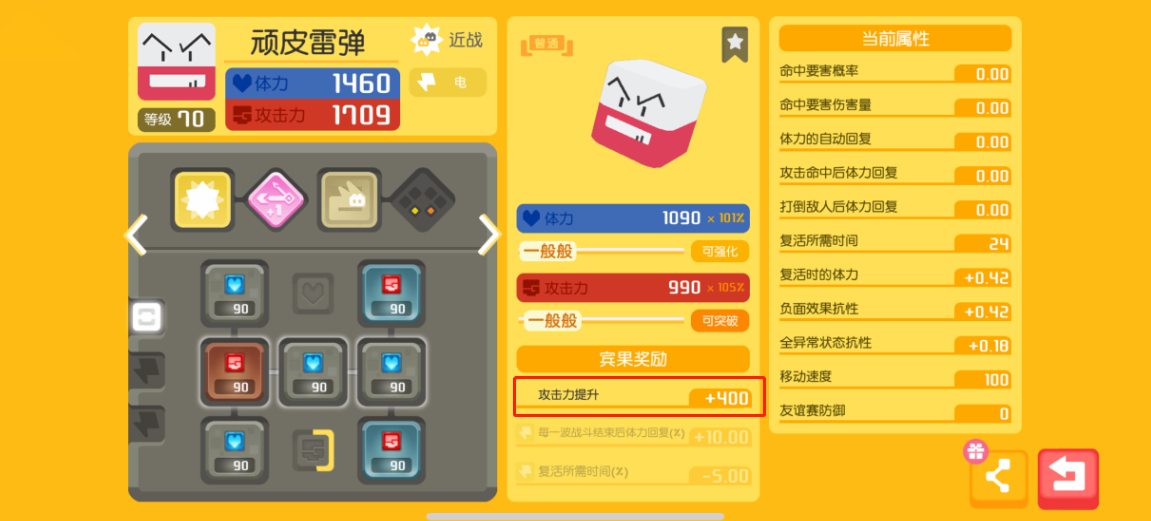Expand the 宾果奖励 header

633,359
